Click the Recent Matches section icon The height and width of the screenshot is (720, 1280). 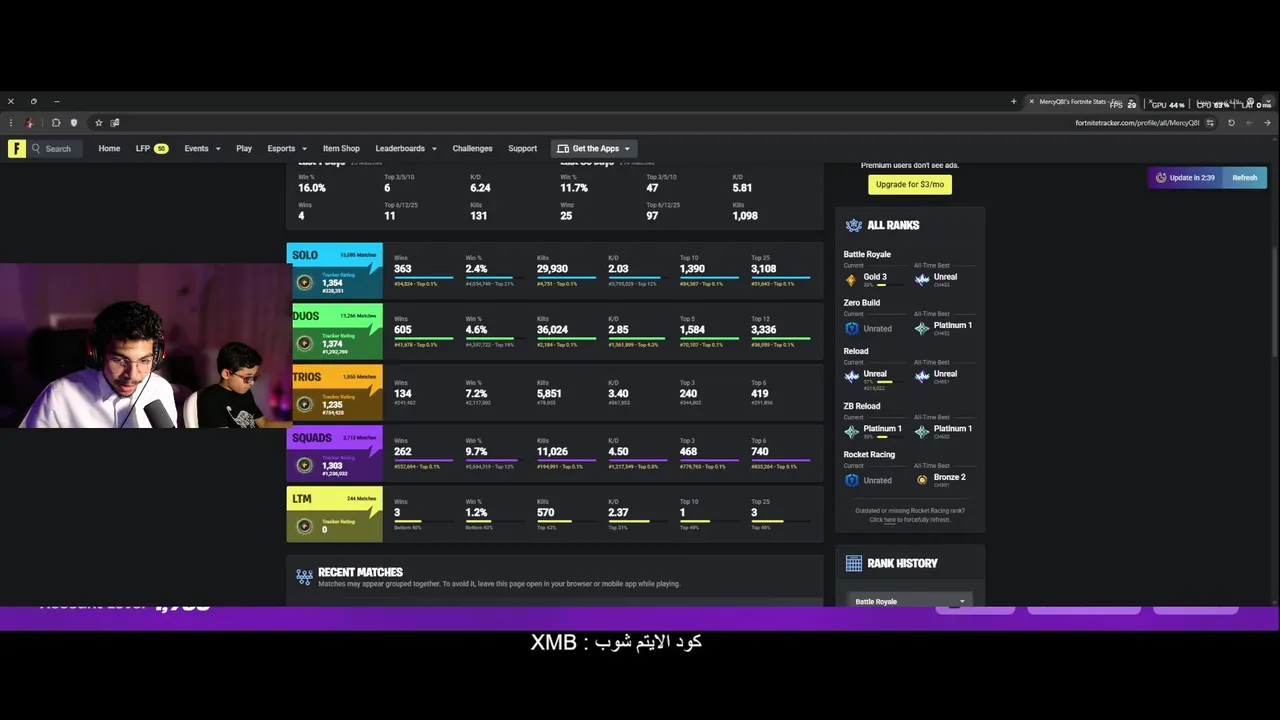(x=304, y=577)
